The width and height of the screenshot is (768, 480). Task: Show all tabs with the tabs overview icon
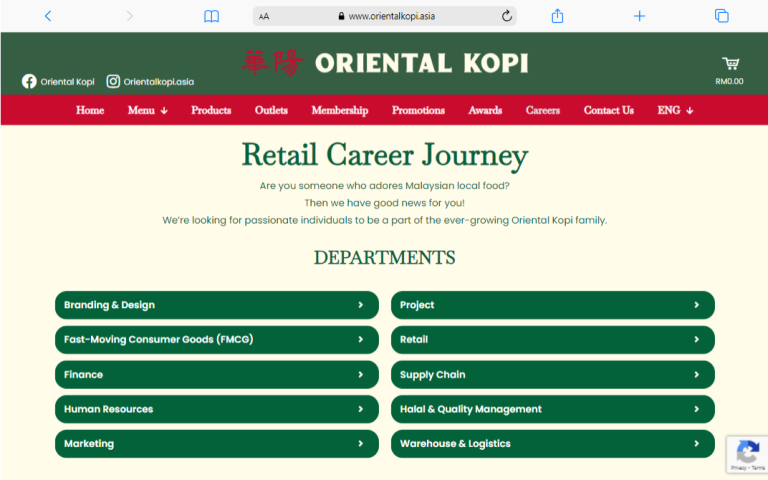[x=721, y=16]
